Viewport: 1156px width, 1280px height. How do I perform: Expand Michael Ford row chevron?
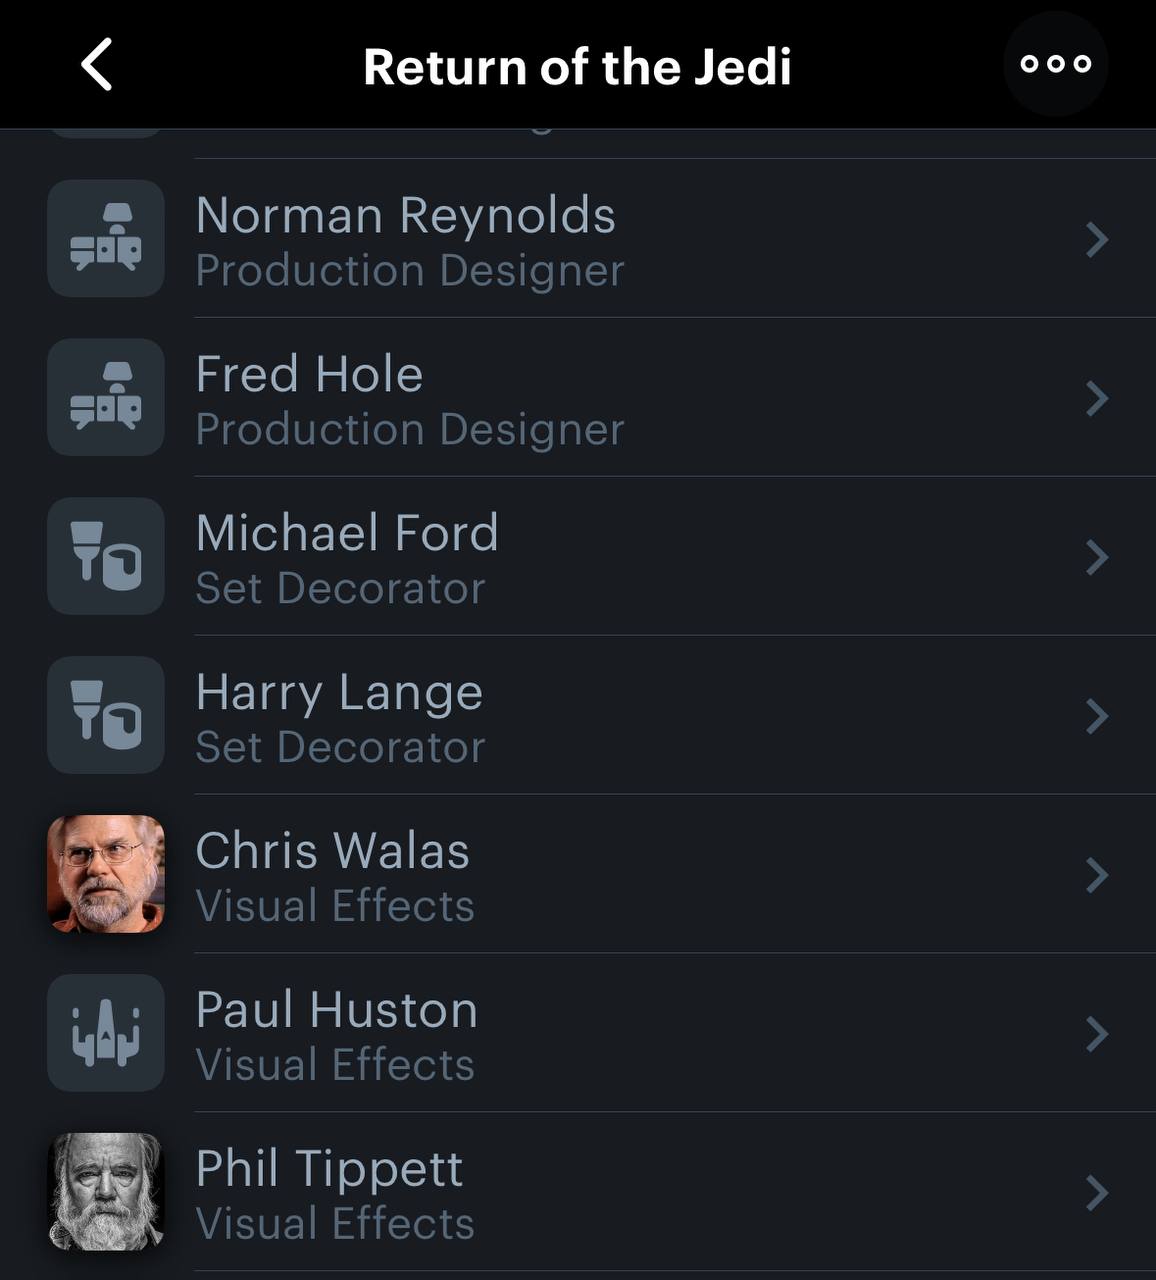click(1097, 557)
